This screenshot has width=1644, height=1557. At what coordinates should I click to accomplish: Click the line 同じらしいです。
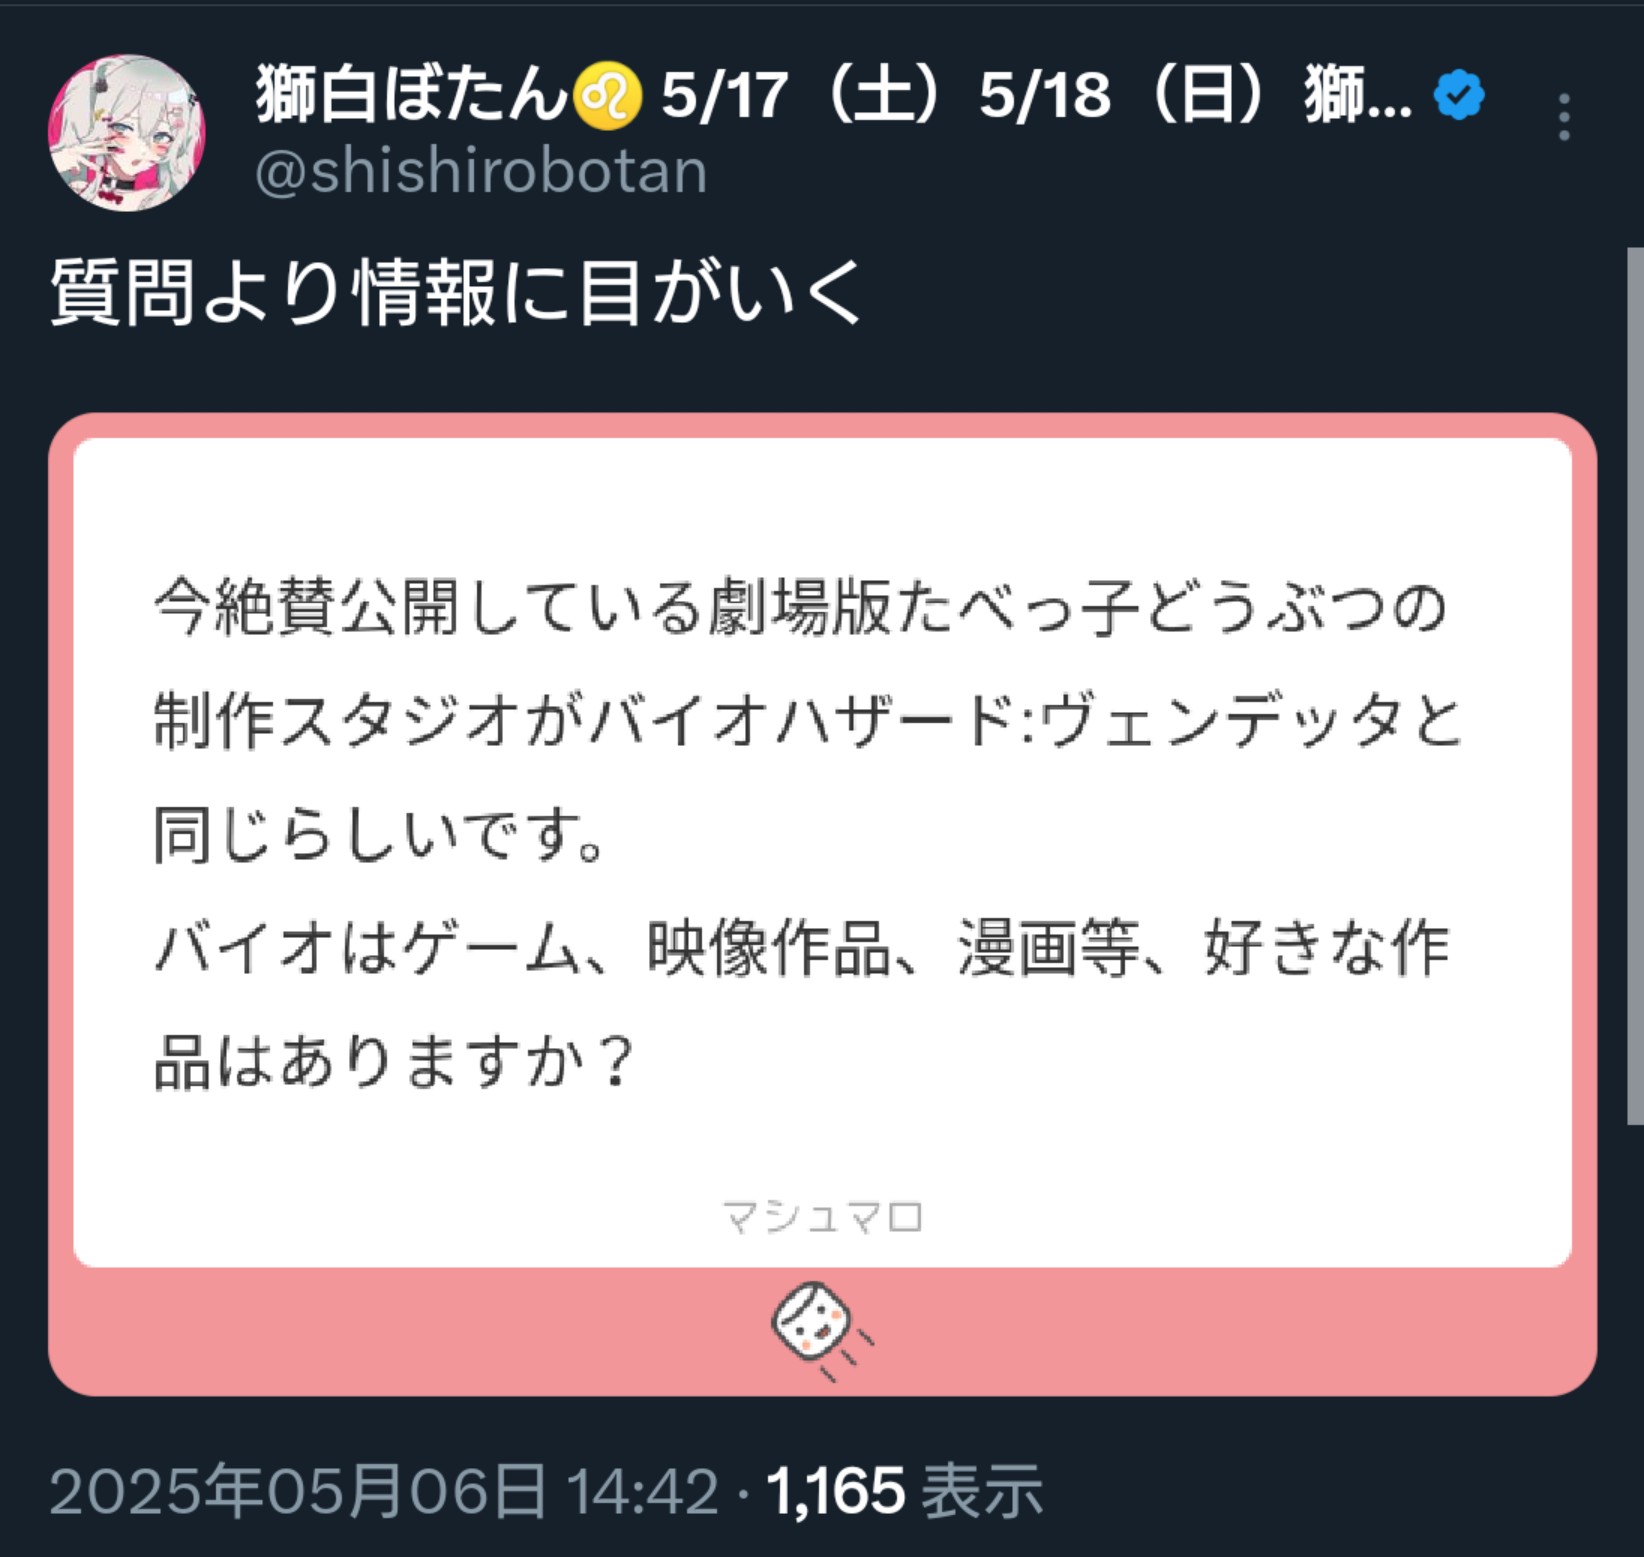pyautogui.click(x=380, y=834)
